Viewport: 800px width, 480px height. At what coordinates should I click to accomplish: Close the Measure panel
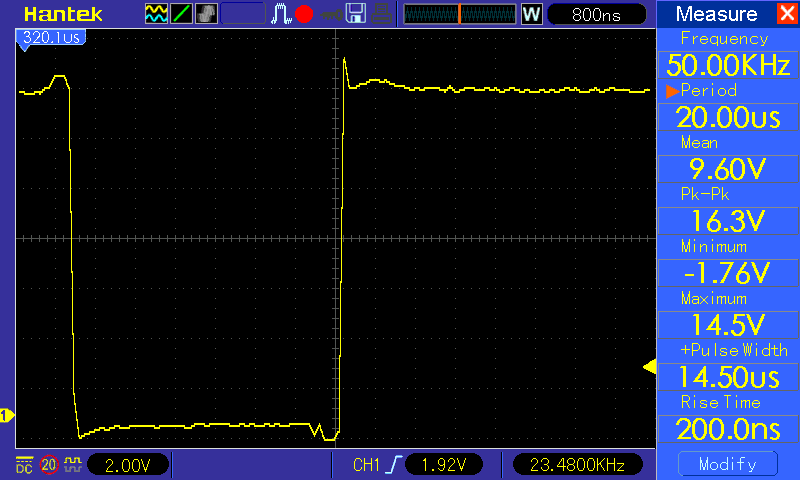tap(787, 13)
